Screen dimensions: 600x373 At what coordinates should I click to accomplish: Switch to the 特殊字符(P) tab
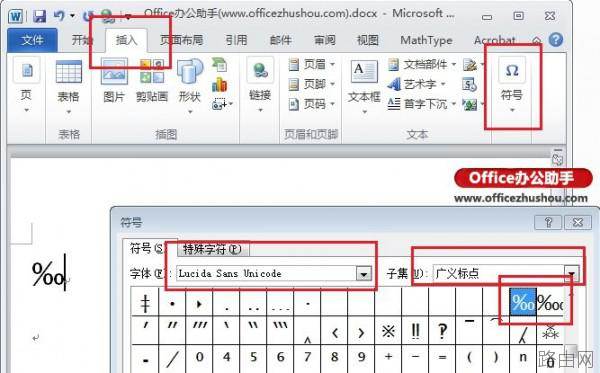(x=212, y=249)
